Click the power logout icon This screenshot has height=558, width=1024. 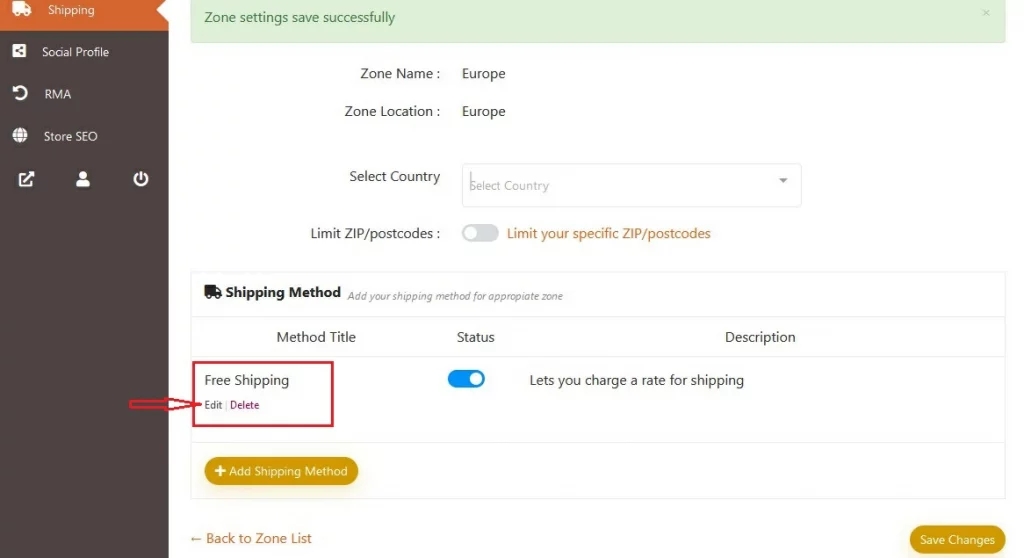click(x=140, y=179)
